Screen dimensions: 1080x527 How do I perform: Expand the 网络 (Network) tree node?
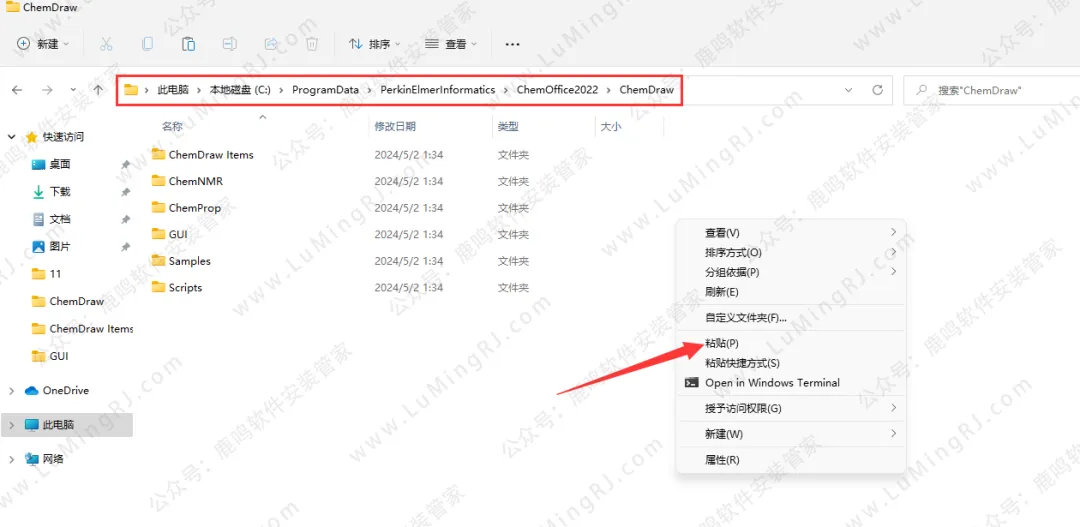point(11,459)
